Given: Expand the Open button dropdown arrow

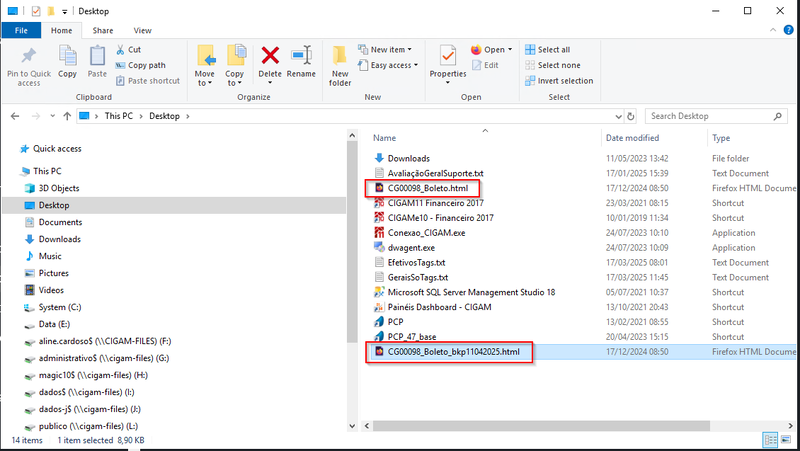Looking at the screenshot, I should click(x=510, y=49).
